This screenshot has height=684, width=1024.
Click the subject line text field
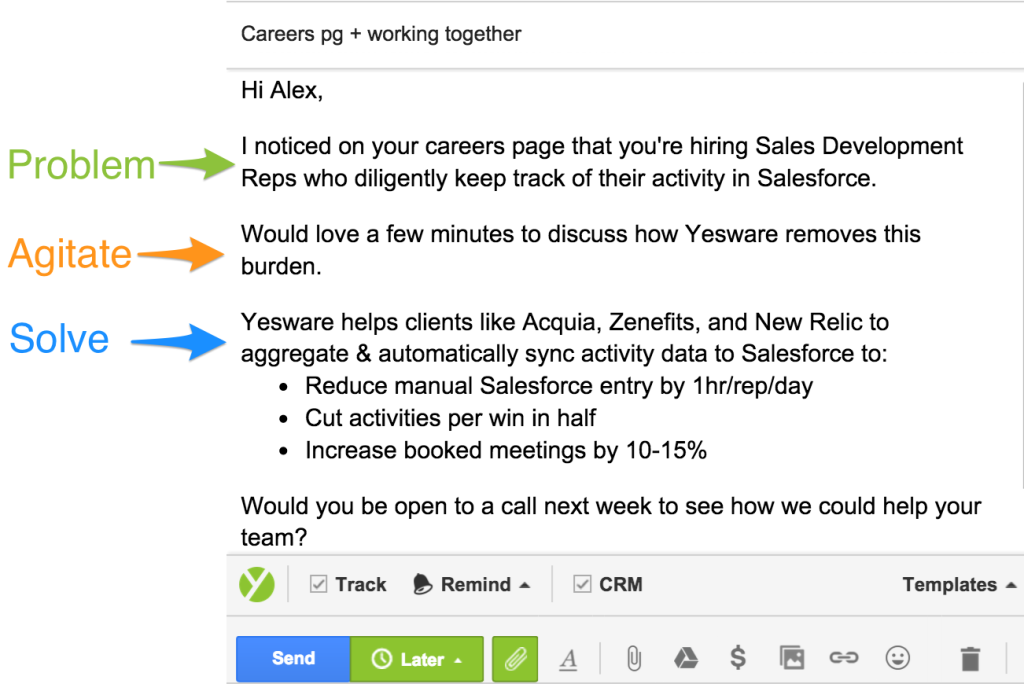380,33
